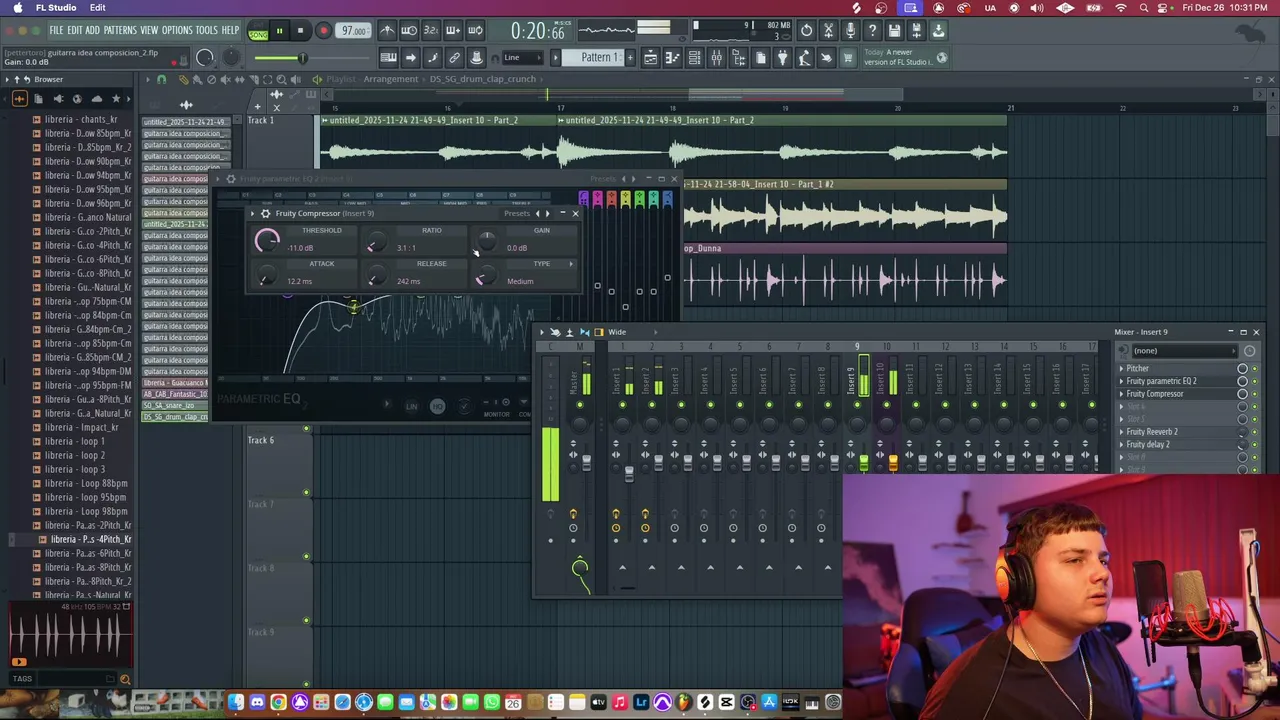The height and width of the screenshot is (720, 1280).
Task: Open the HELP menu
Action: (230, 30)
